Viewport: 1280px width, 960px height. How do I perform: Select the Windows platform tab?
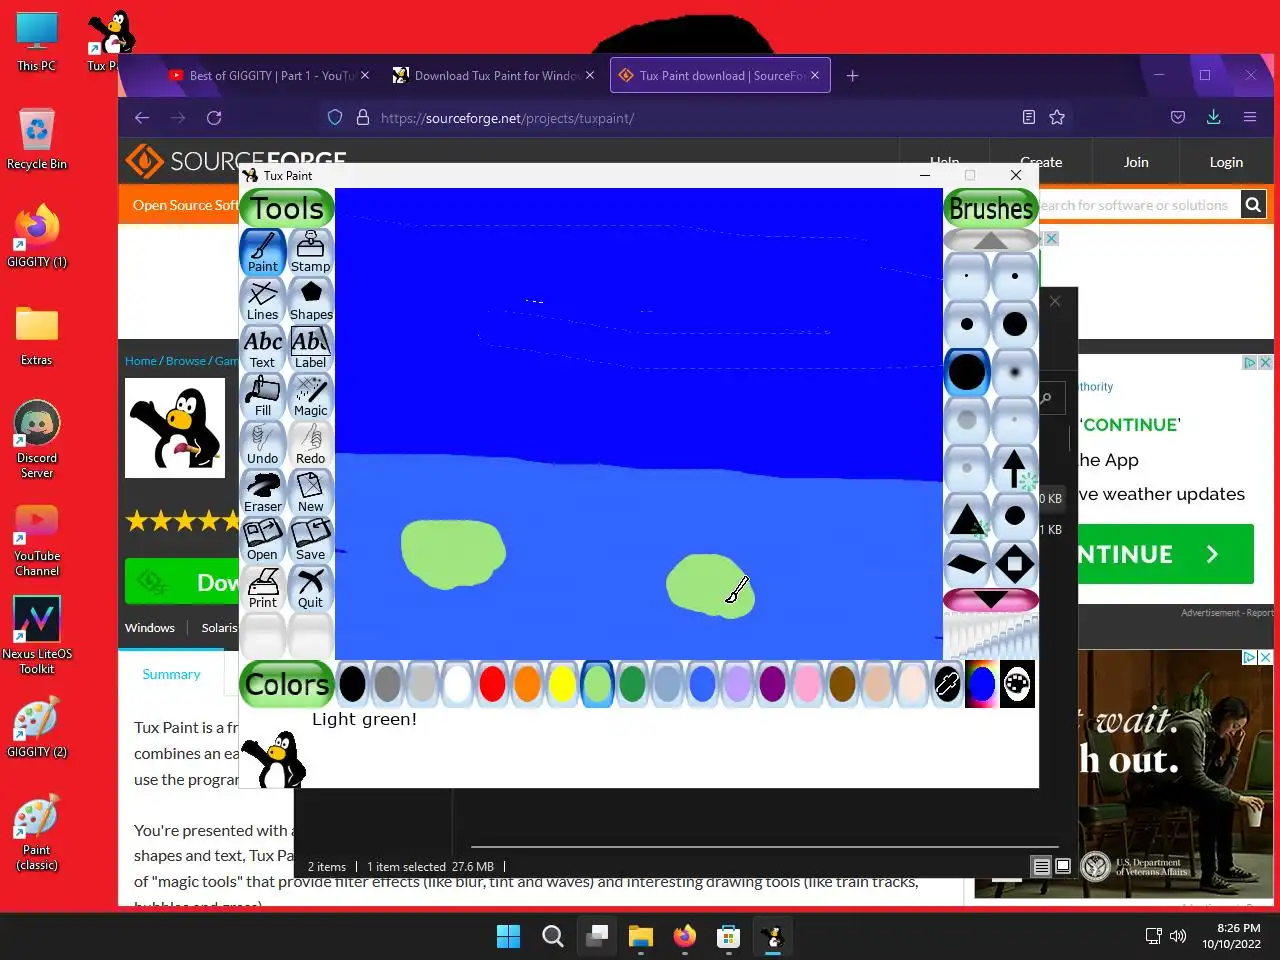click(150, 628)
